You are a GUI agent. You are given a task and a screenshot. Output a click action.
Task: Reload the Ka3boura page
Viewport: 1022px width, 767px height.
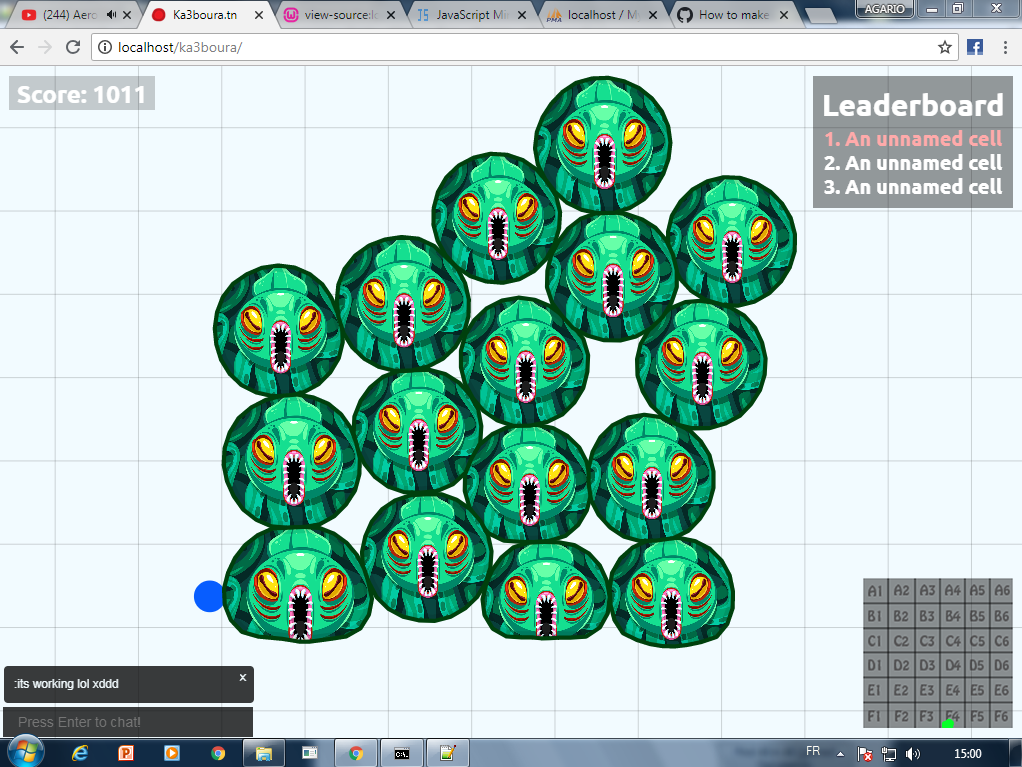pos(73,47)
